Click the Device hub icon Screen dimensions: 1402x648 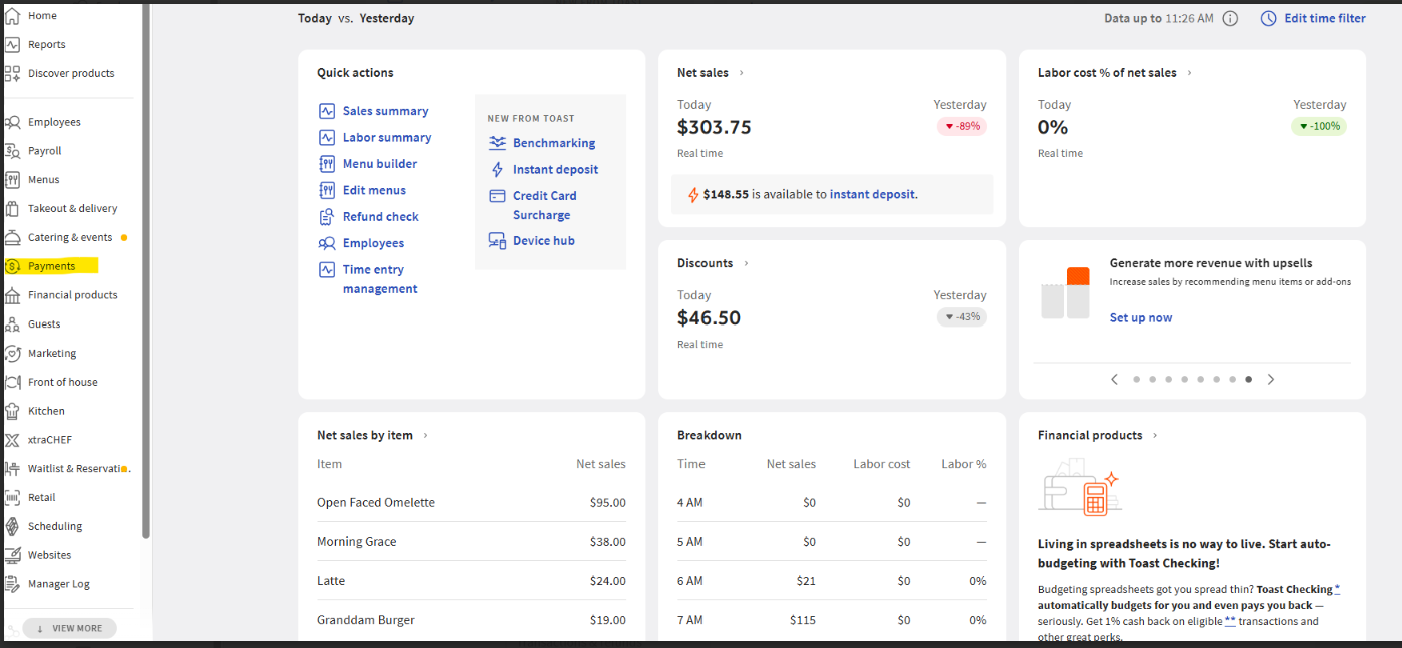497,240
